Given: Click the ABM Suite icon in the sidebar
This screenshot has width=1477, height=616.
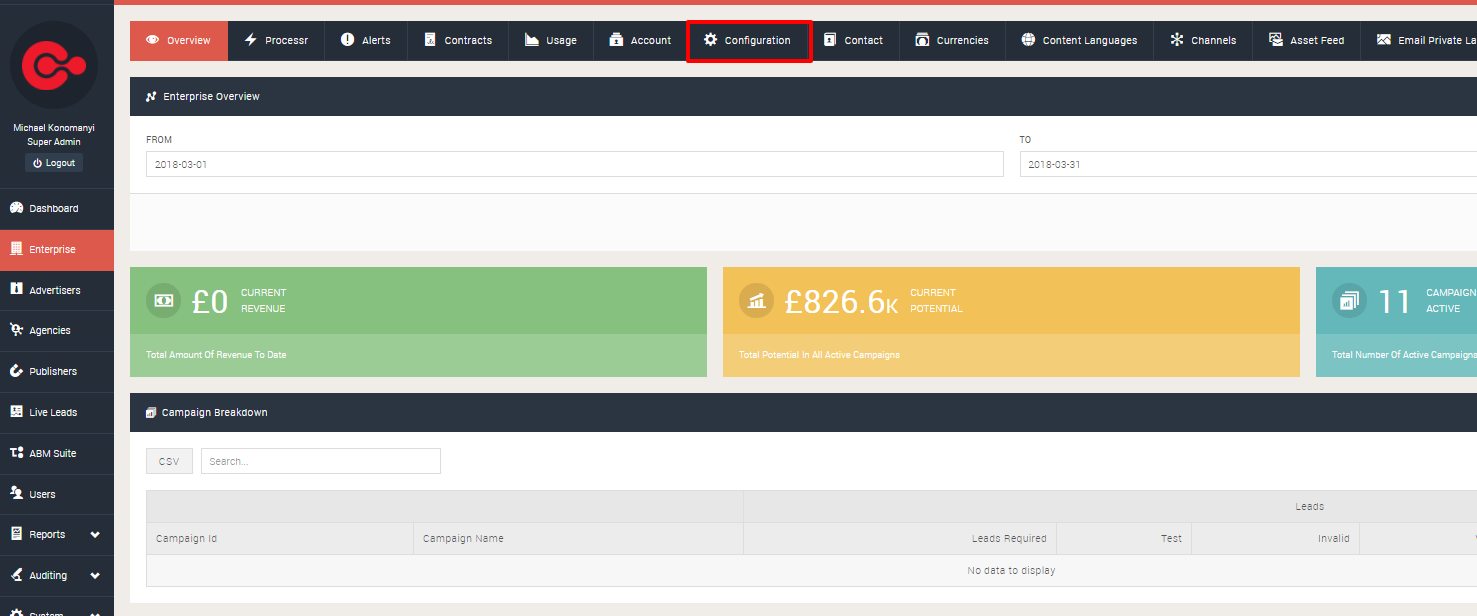Looking at the screenshot, I should tap(16, 453).
